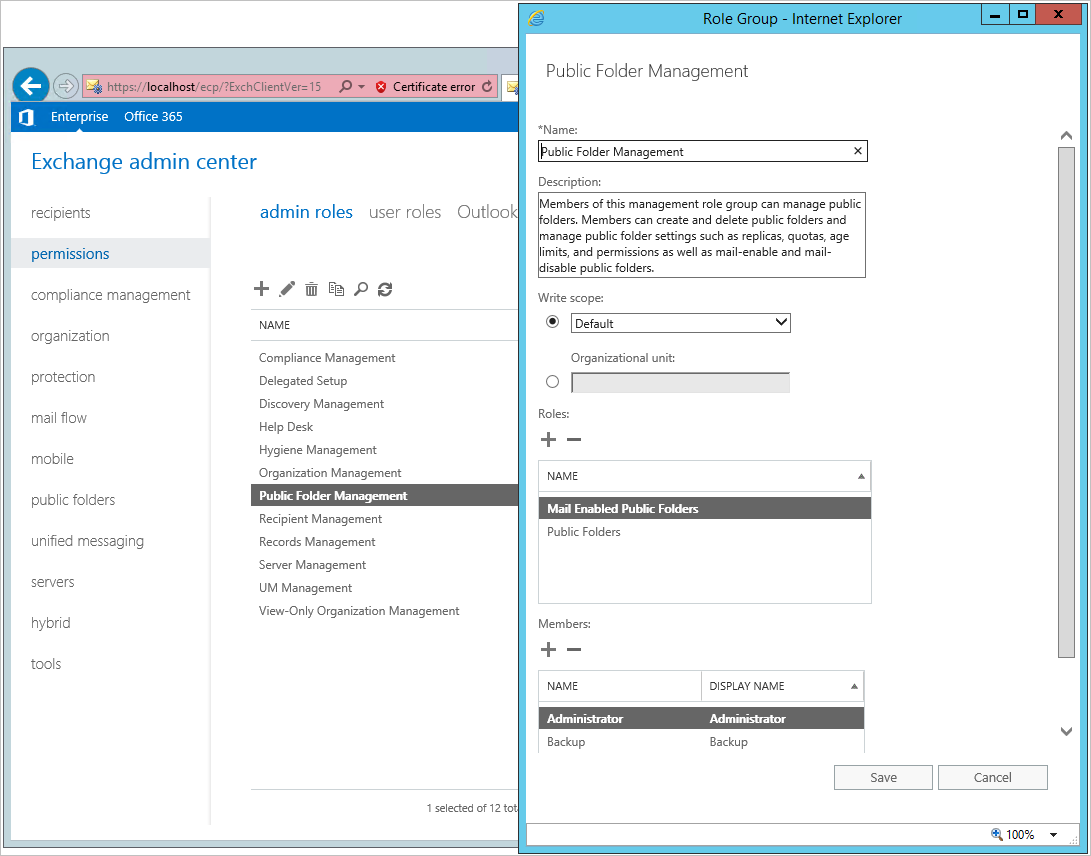
Task: Clear the Name field with X
Action: click(858, 151)
